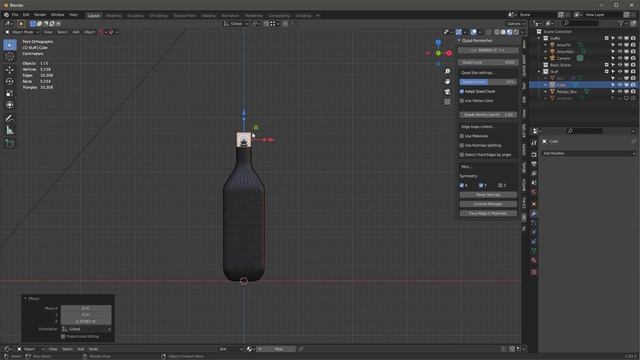The width and height of the screenshot is (640, 360).
Task: Toggle the Y symmetry checkbox
Action: pyautogui.click(x=481, y=185)
